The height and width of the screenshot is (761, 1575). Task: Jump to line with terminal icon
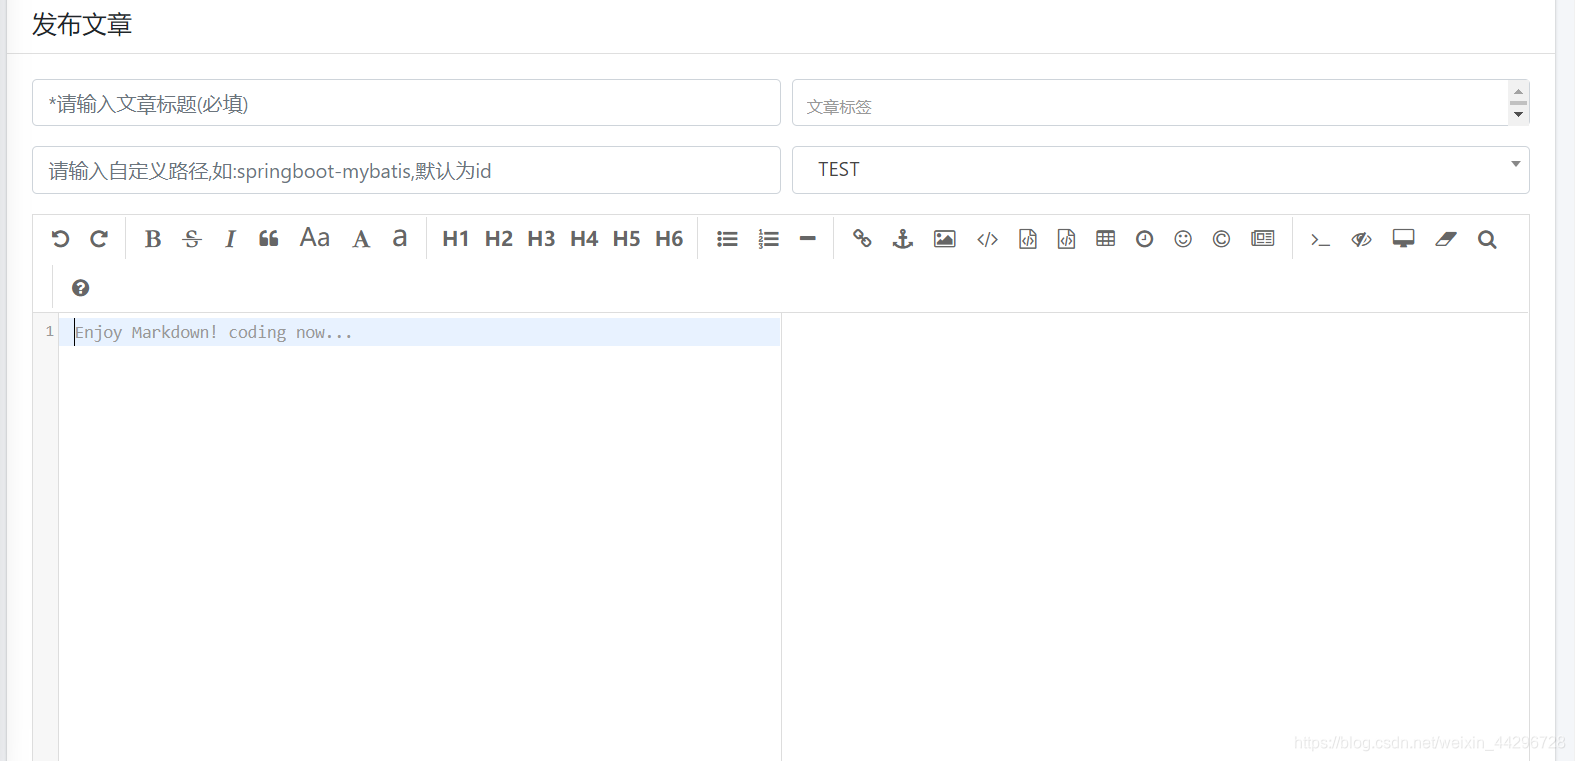click(1320, 239)
